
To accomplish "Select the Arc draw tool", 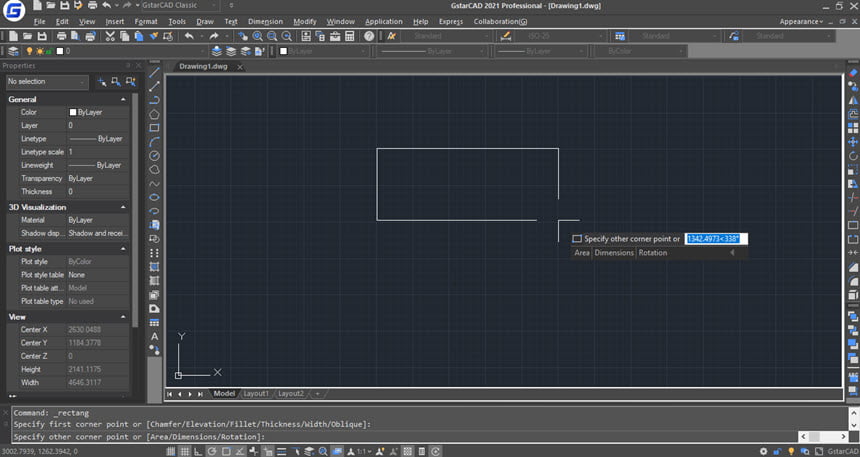I will point(154,142).
